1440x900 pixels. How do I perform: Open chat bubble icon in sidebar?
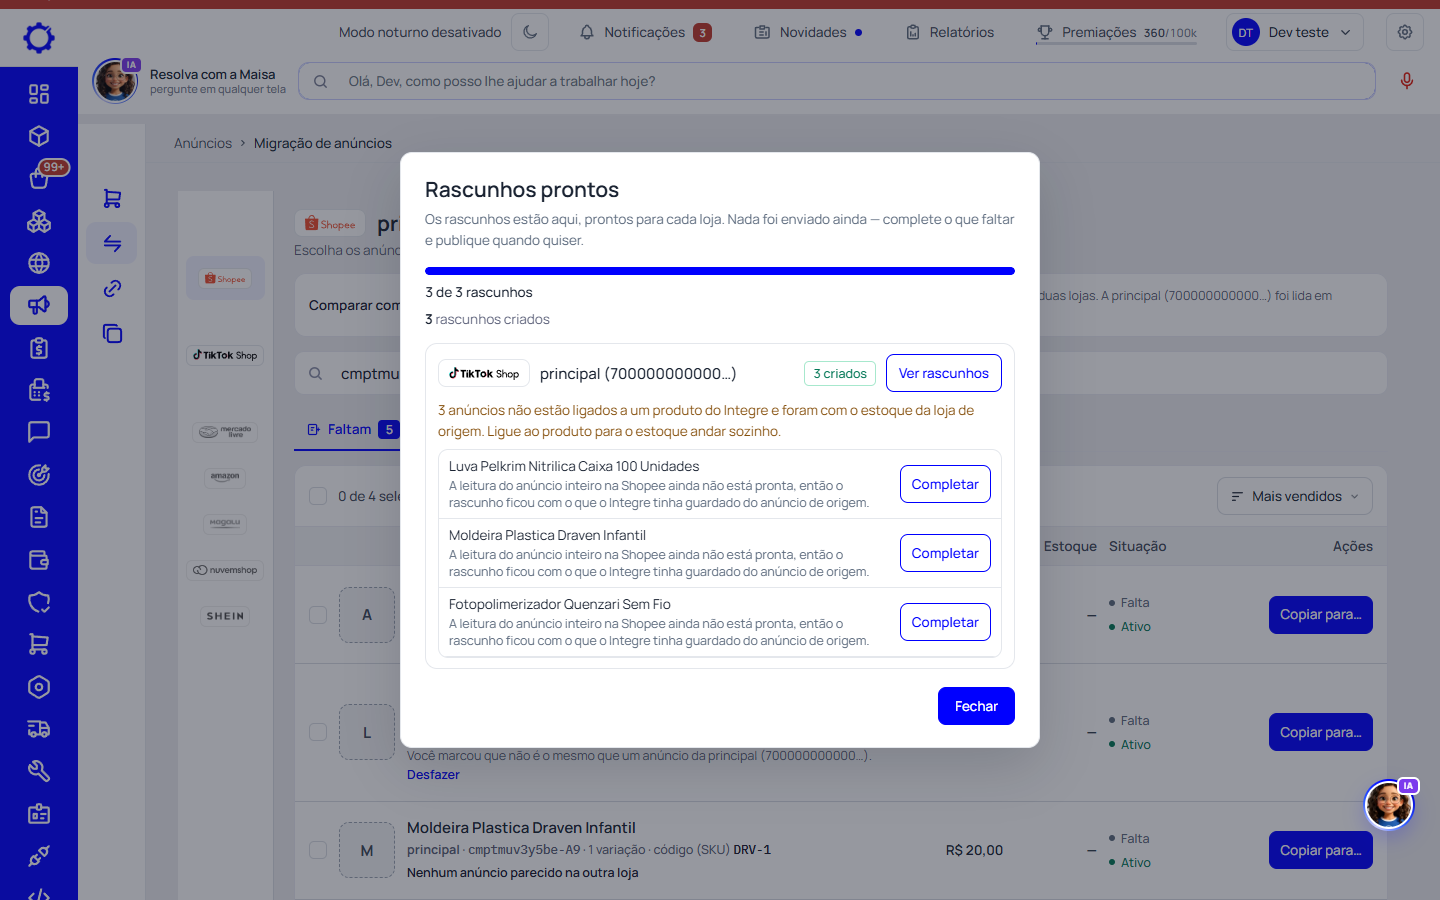(x=39, y=432)
